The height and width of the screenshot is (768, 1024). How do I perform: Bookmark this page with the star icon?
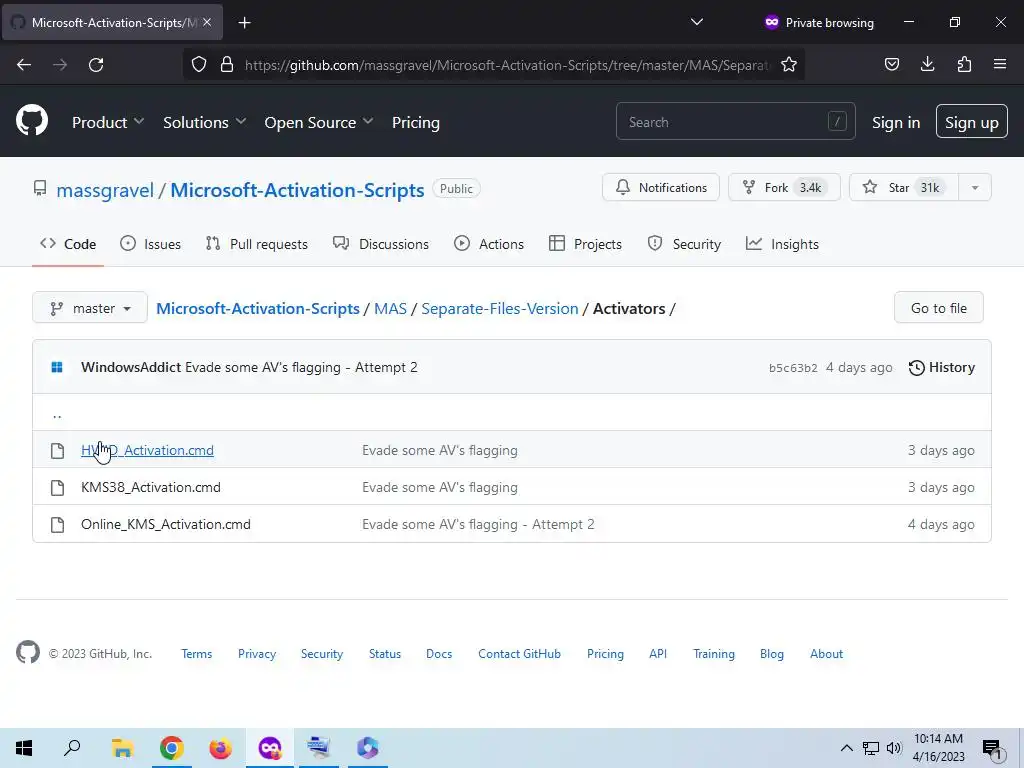pyautogui.click(x=789, y=65)
